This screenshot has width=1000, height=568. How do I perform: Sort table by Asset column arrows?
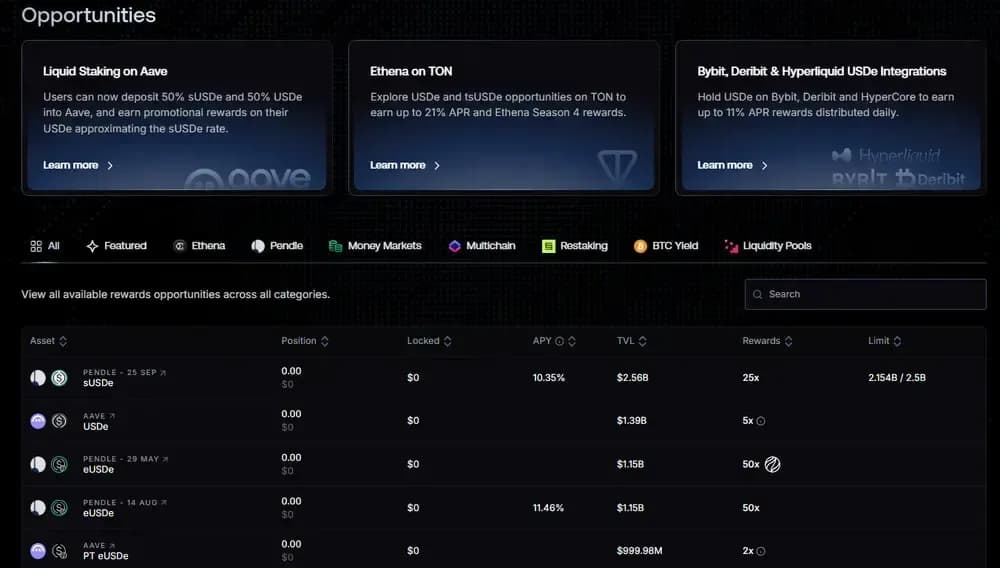point(63,341)
